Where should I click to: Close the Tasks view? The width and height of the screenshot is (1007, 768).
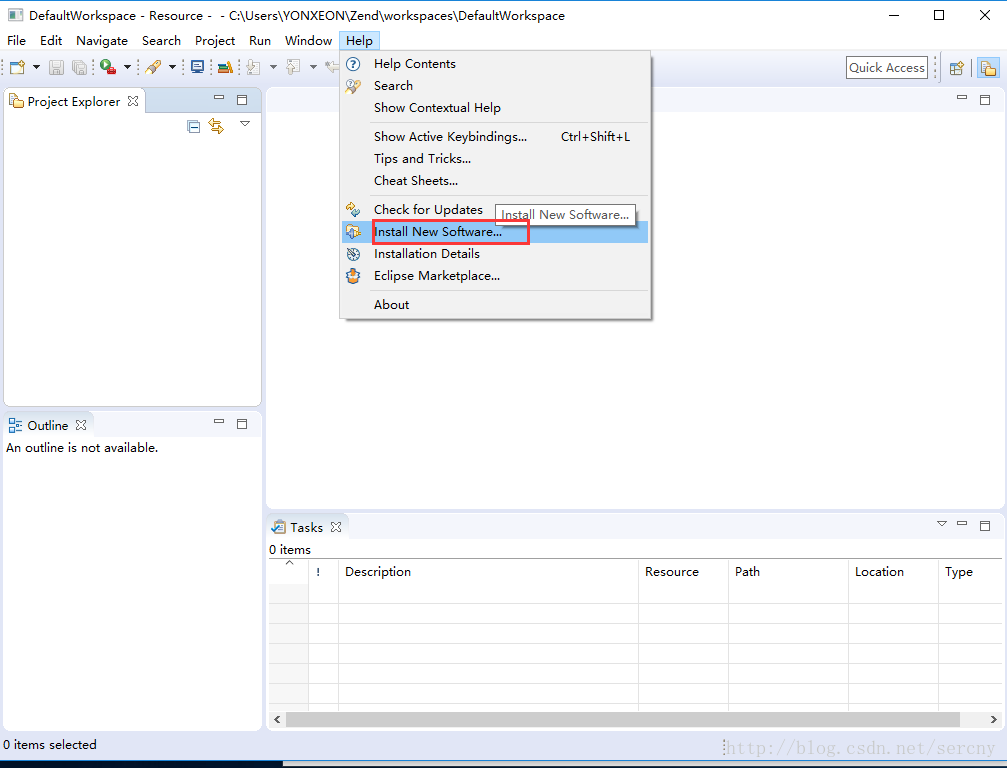pyautogui.click(x=336, y=527)
